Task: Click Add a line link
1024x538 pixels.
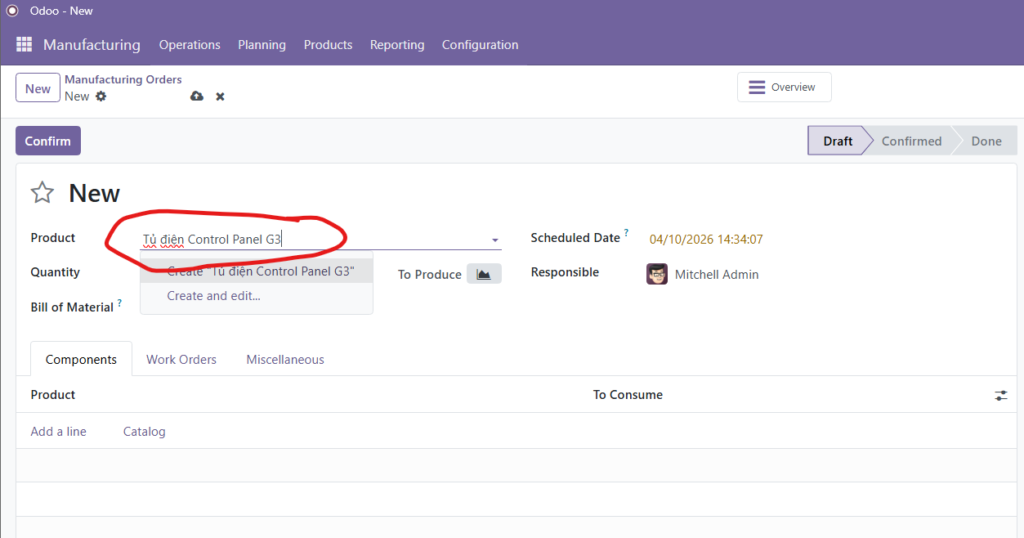Action: click(58, 432)
